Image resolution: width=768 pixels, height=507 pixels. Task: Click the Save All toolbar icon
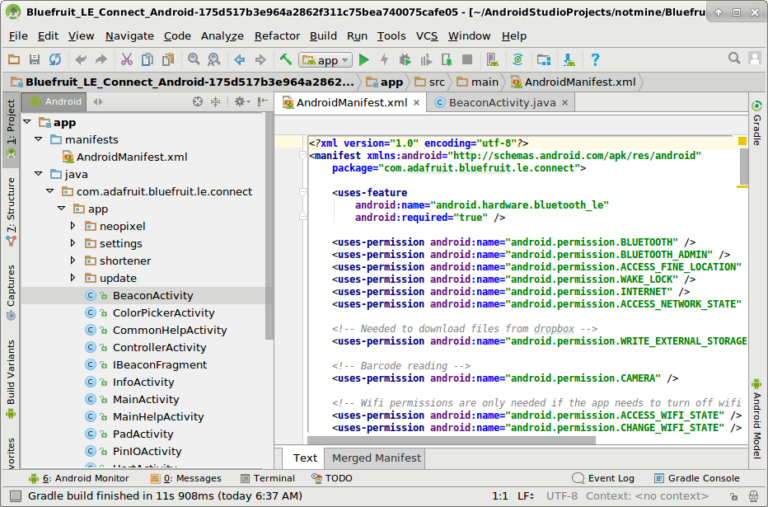[x=35, y=60]
